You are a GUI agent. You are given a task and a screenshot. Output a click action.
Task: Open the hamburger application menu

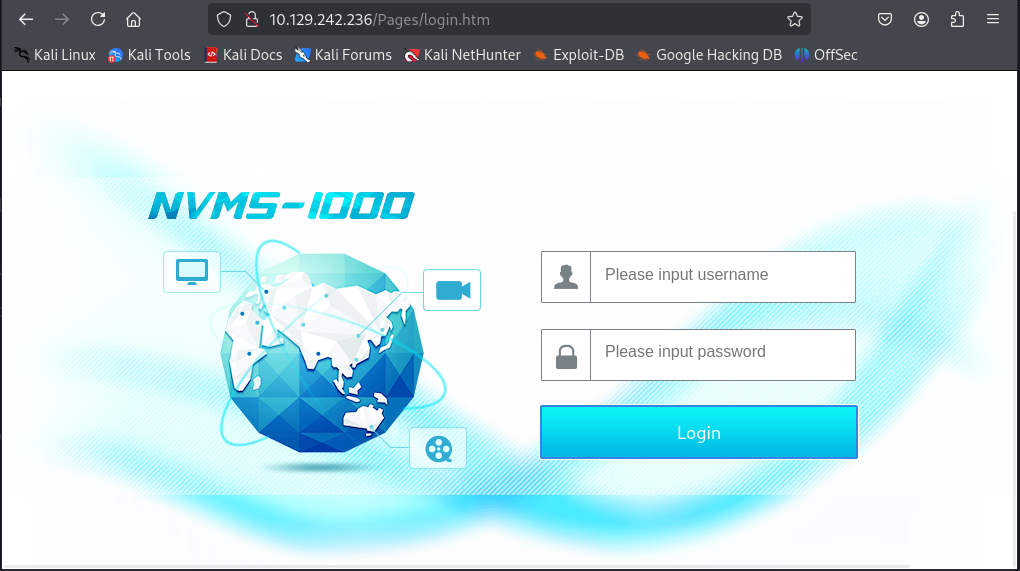(x=993, y=20)
